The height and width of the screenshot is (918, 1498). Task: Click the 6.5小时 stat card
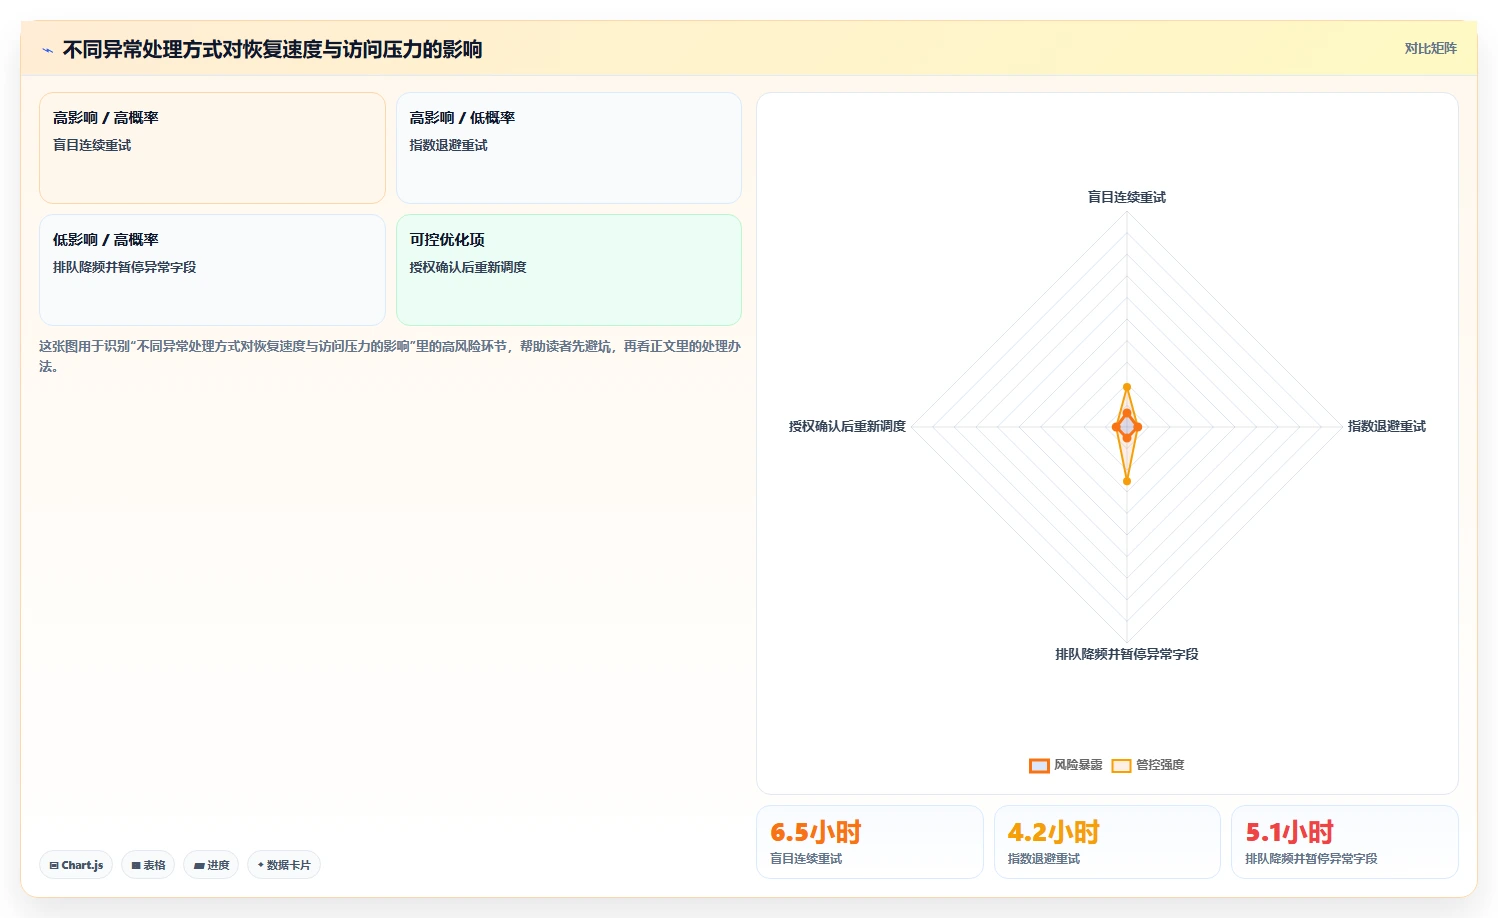click(870, 842)
